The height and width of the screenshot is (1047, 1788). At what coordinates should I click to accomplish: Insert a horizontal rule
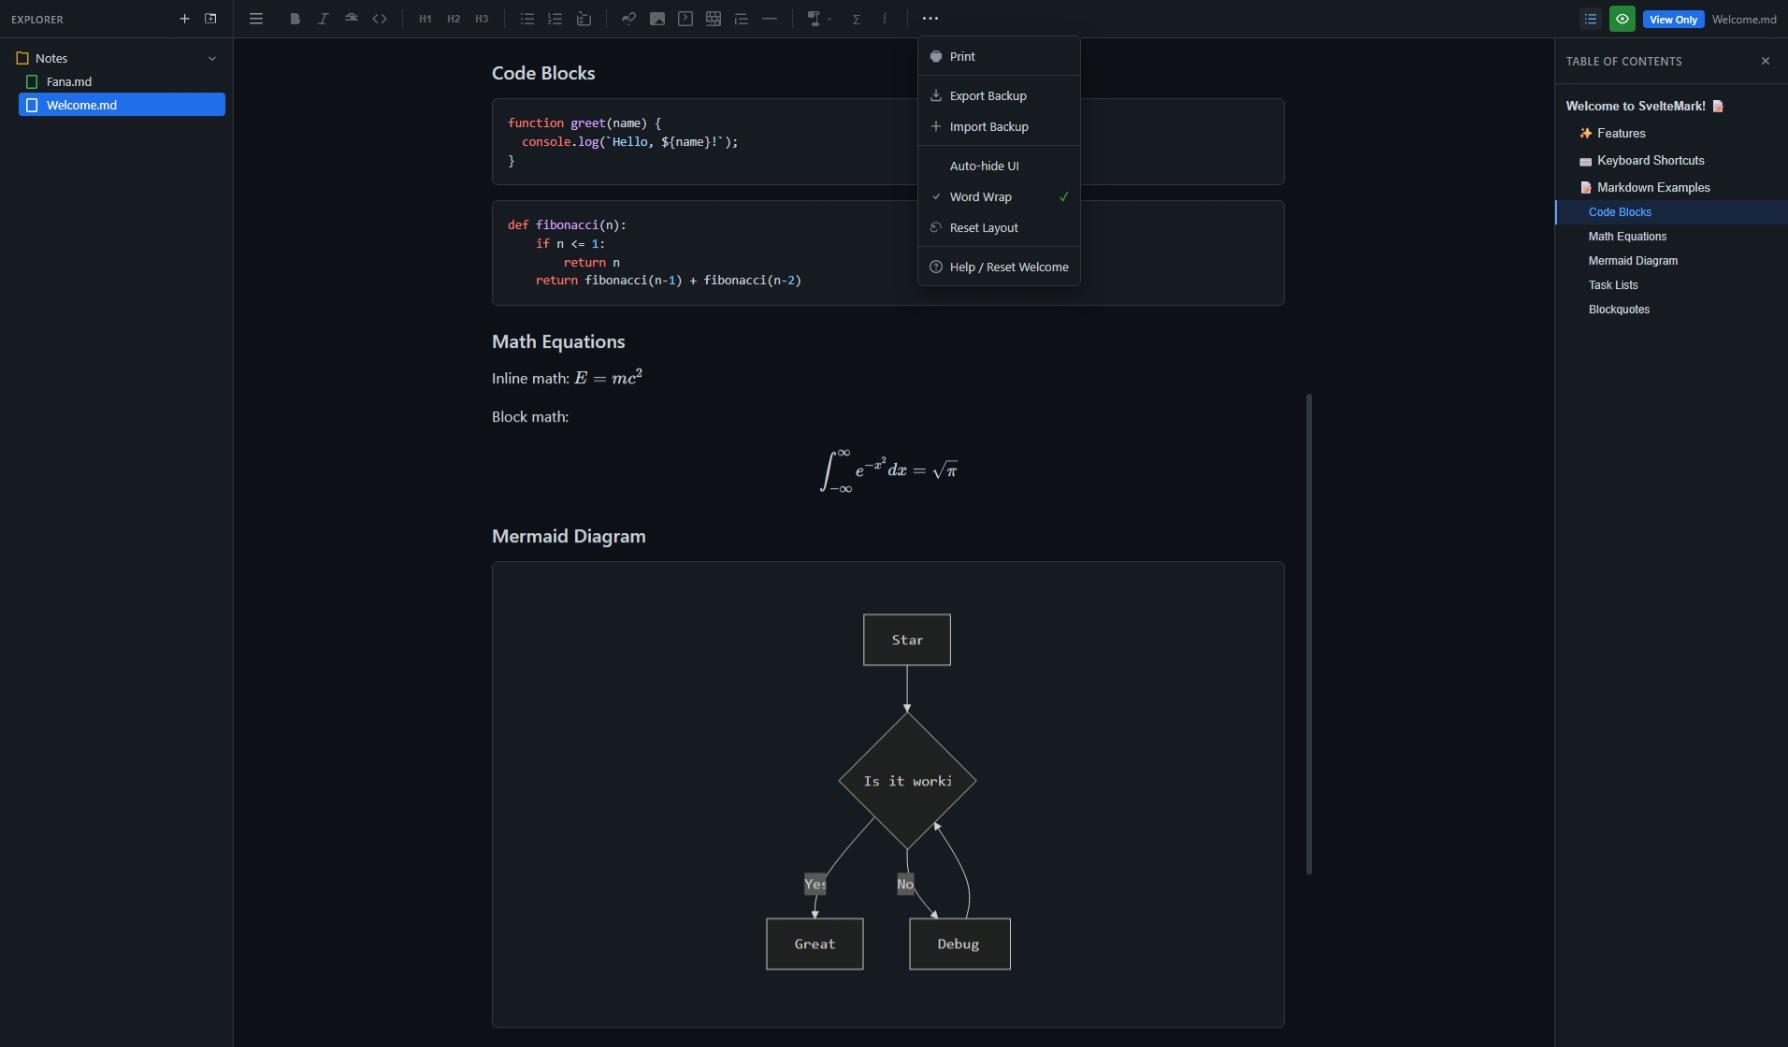(x=770, y=18)
